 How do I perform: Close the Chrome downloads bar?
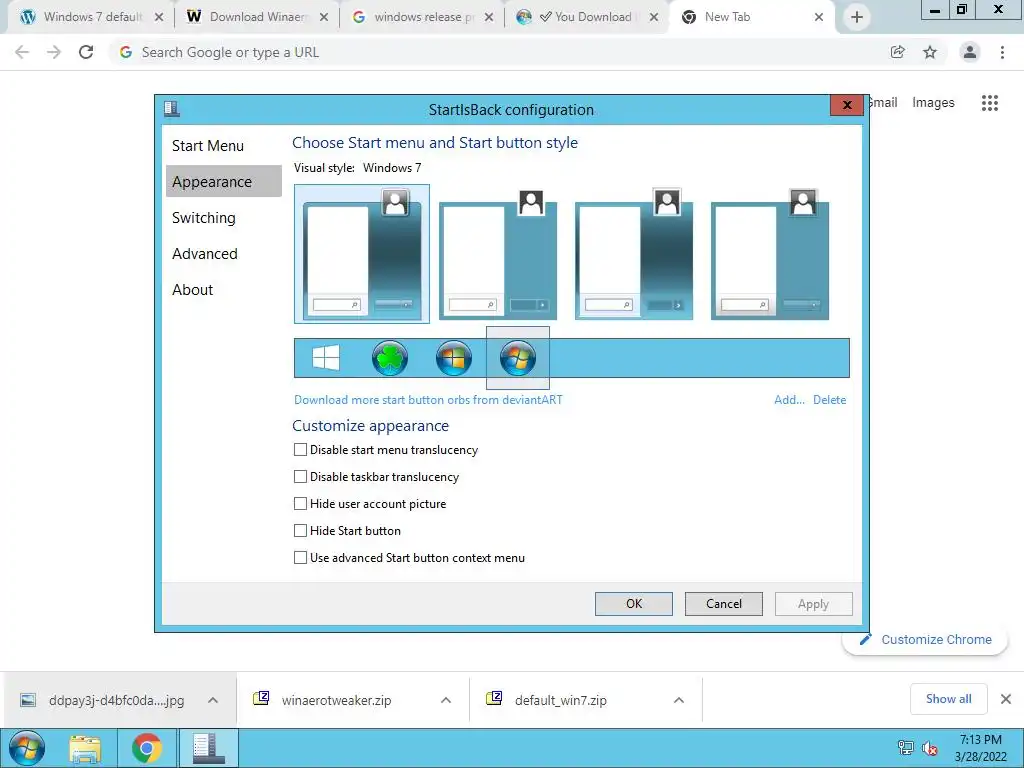pos(1006,699)
